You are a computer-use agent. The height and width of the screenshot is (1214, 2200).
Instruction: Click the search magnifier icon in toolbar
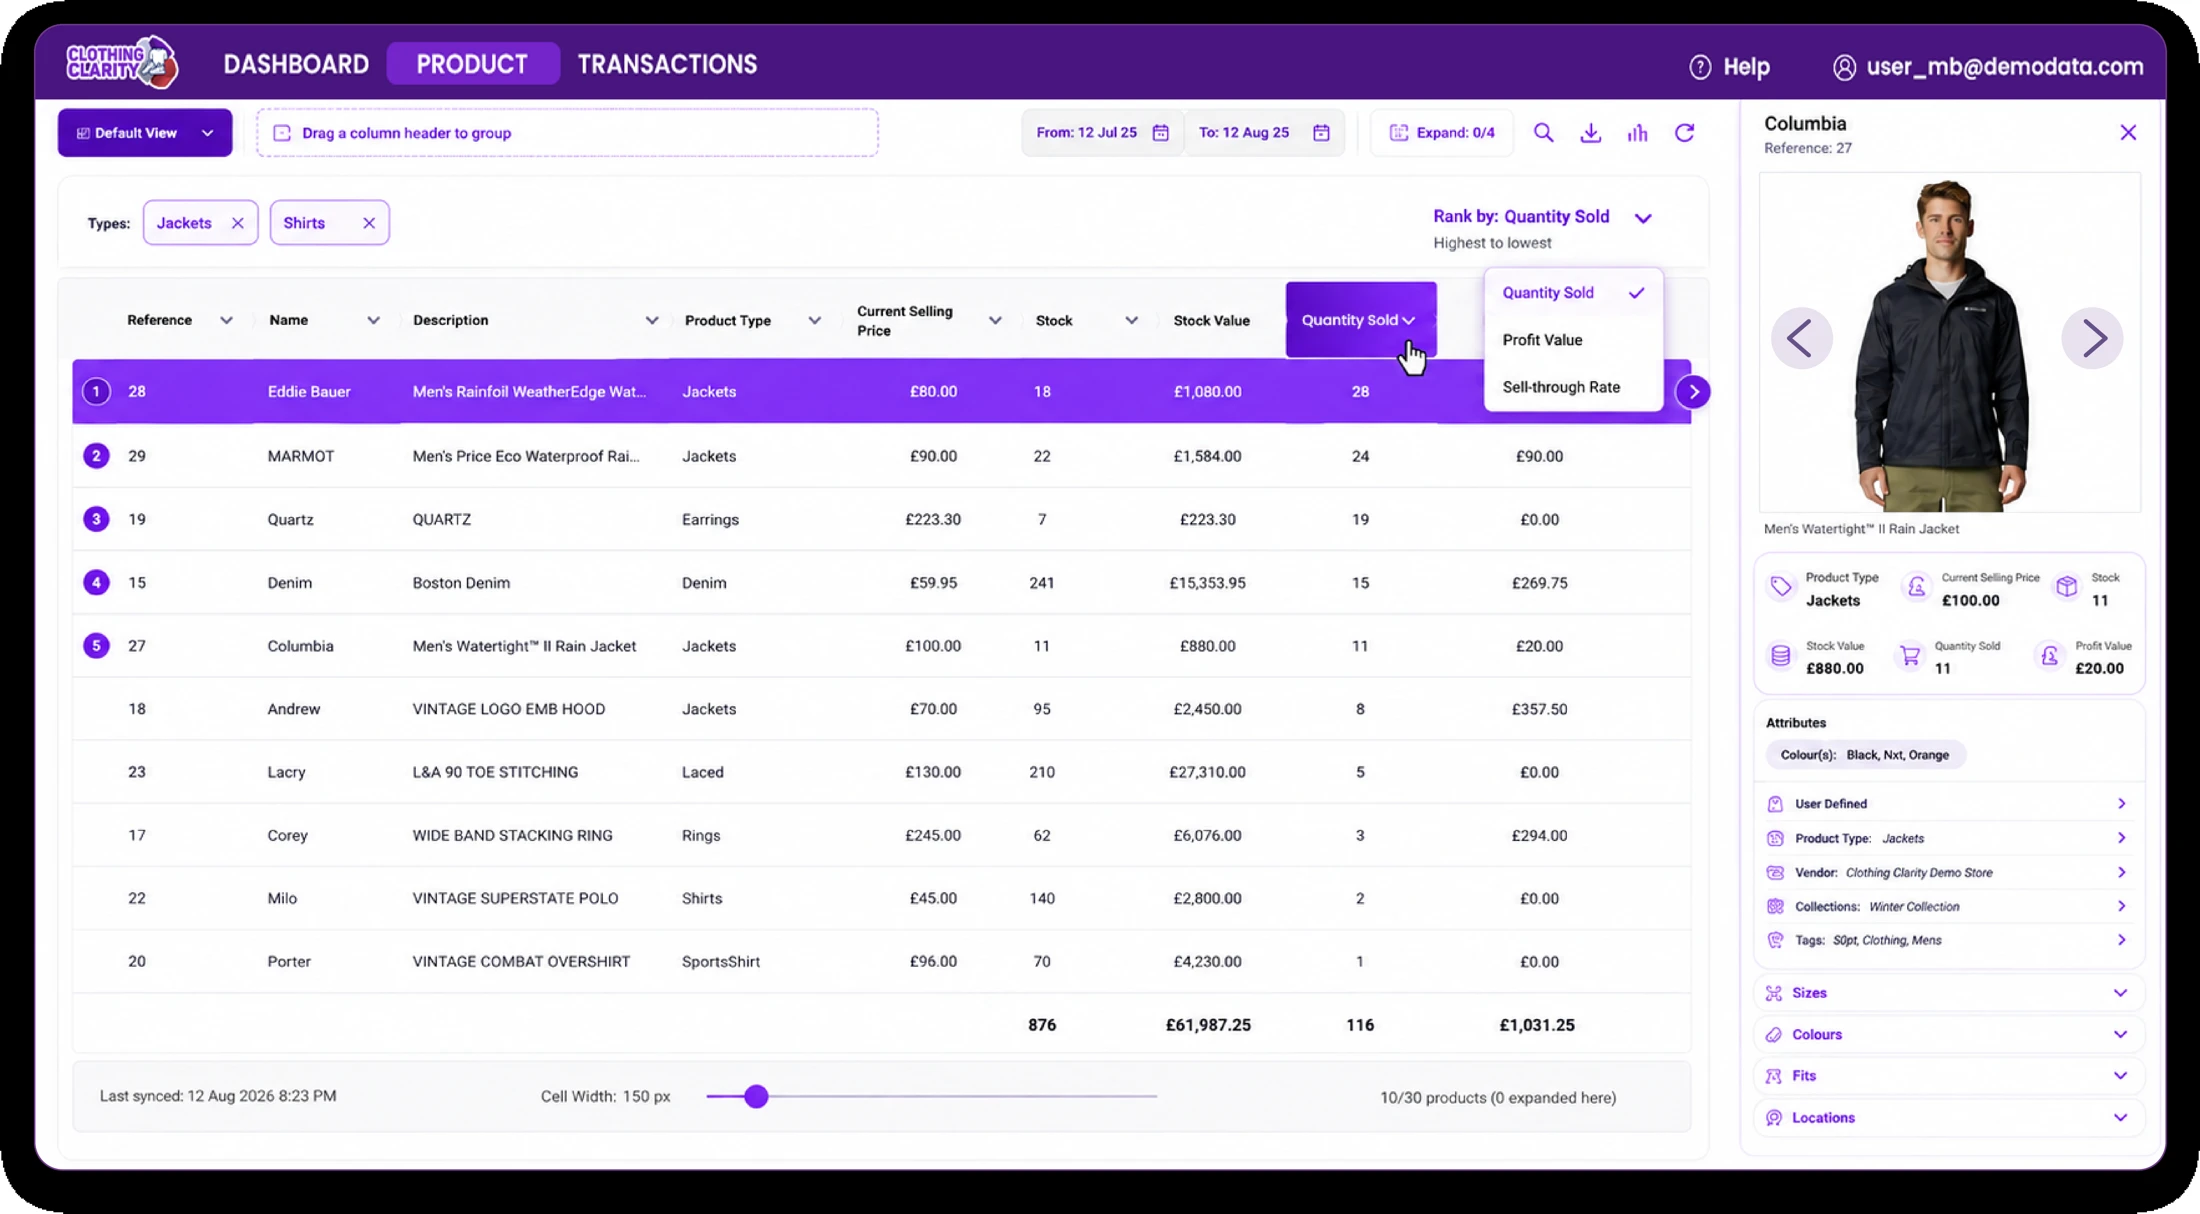1543,133
